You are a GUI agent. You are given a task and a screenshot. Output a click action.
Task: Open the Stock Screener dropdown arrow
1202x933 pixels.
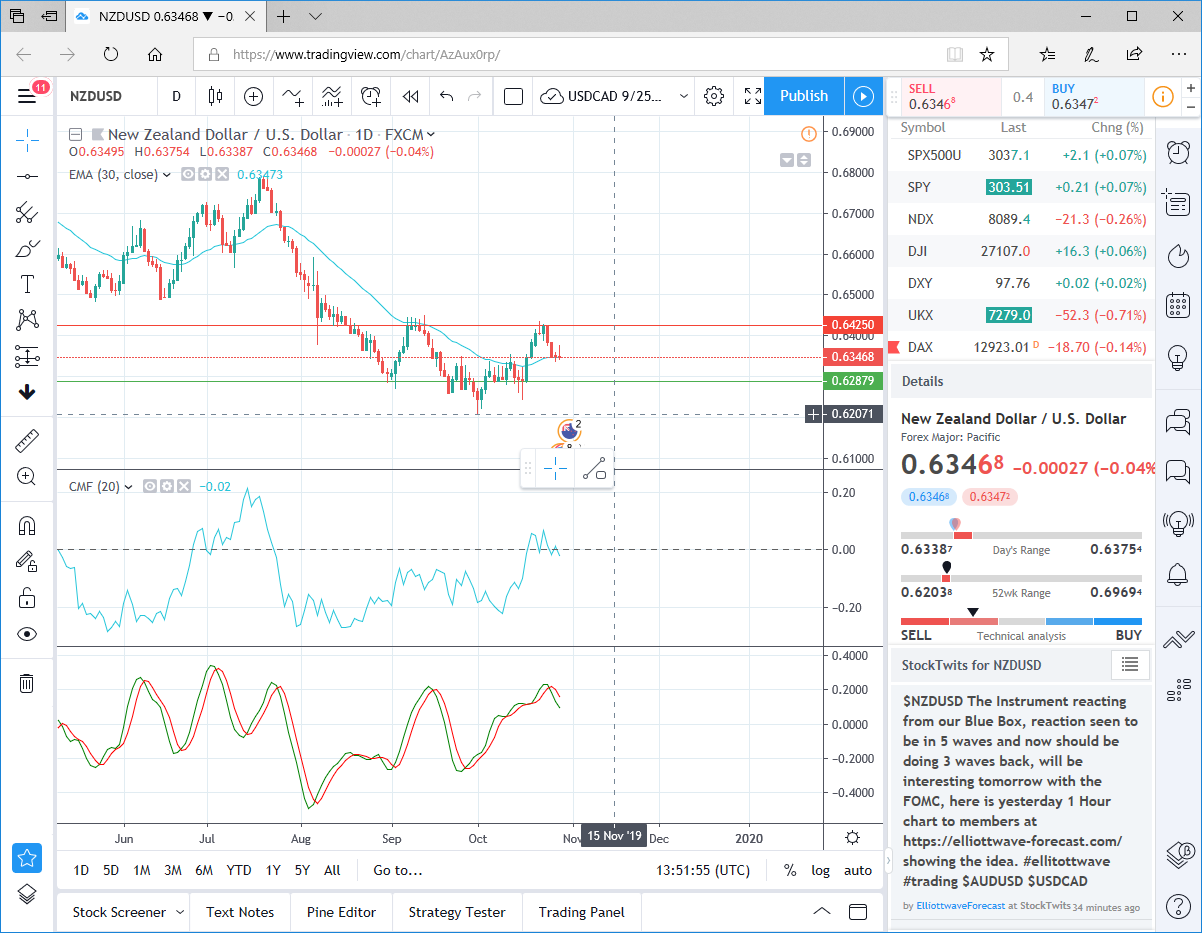click(180, 912)
